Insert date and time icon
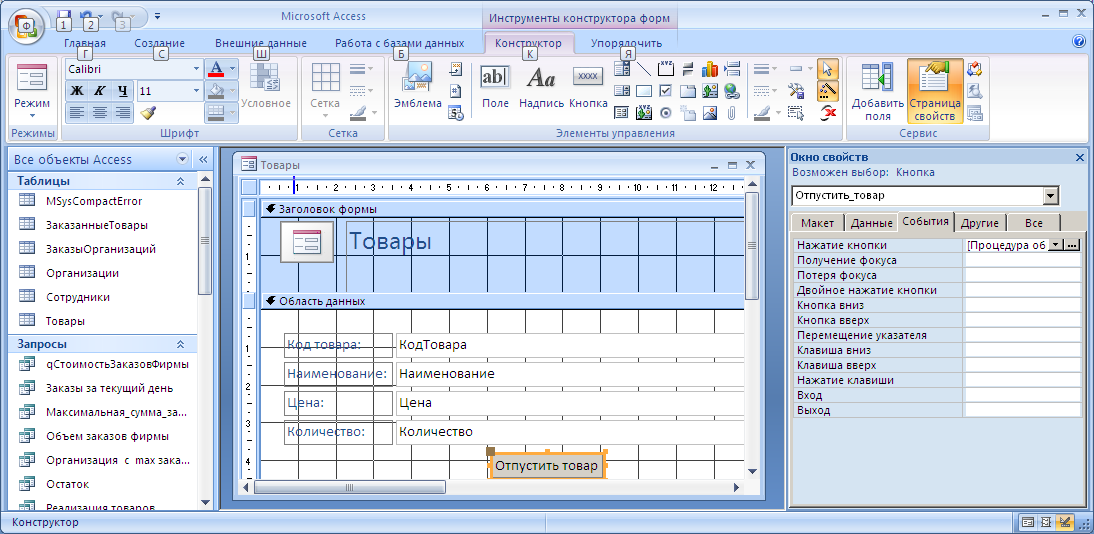Viewport: 1094px width, 534px height. tap(456, 112)
